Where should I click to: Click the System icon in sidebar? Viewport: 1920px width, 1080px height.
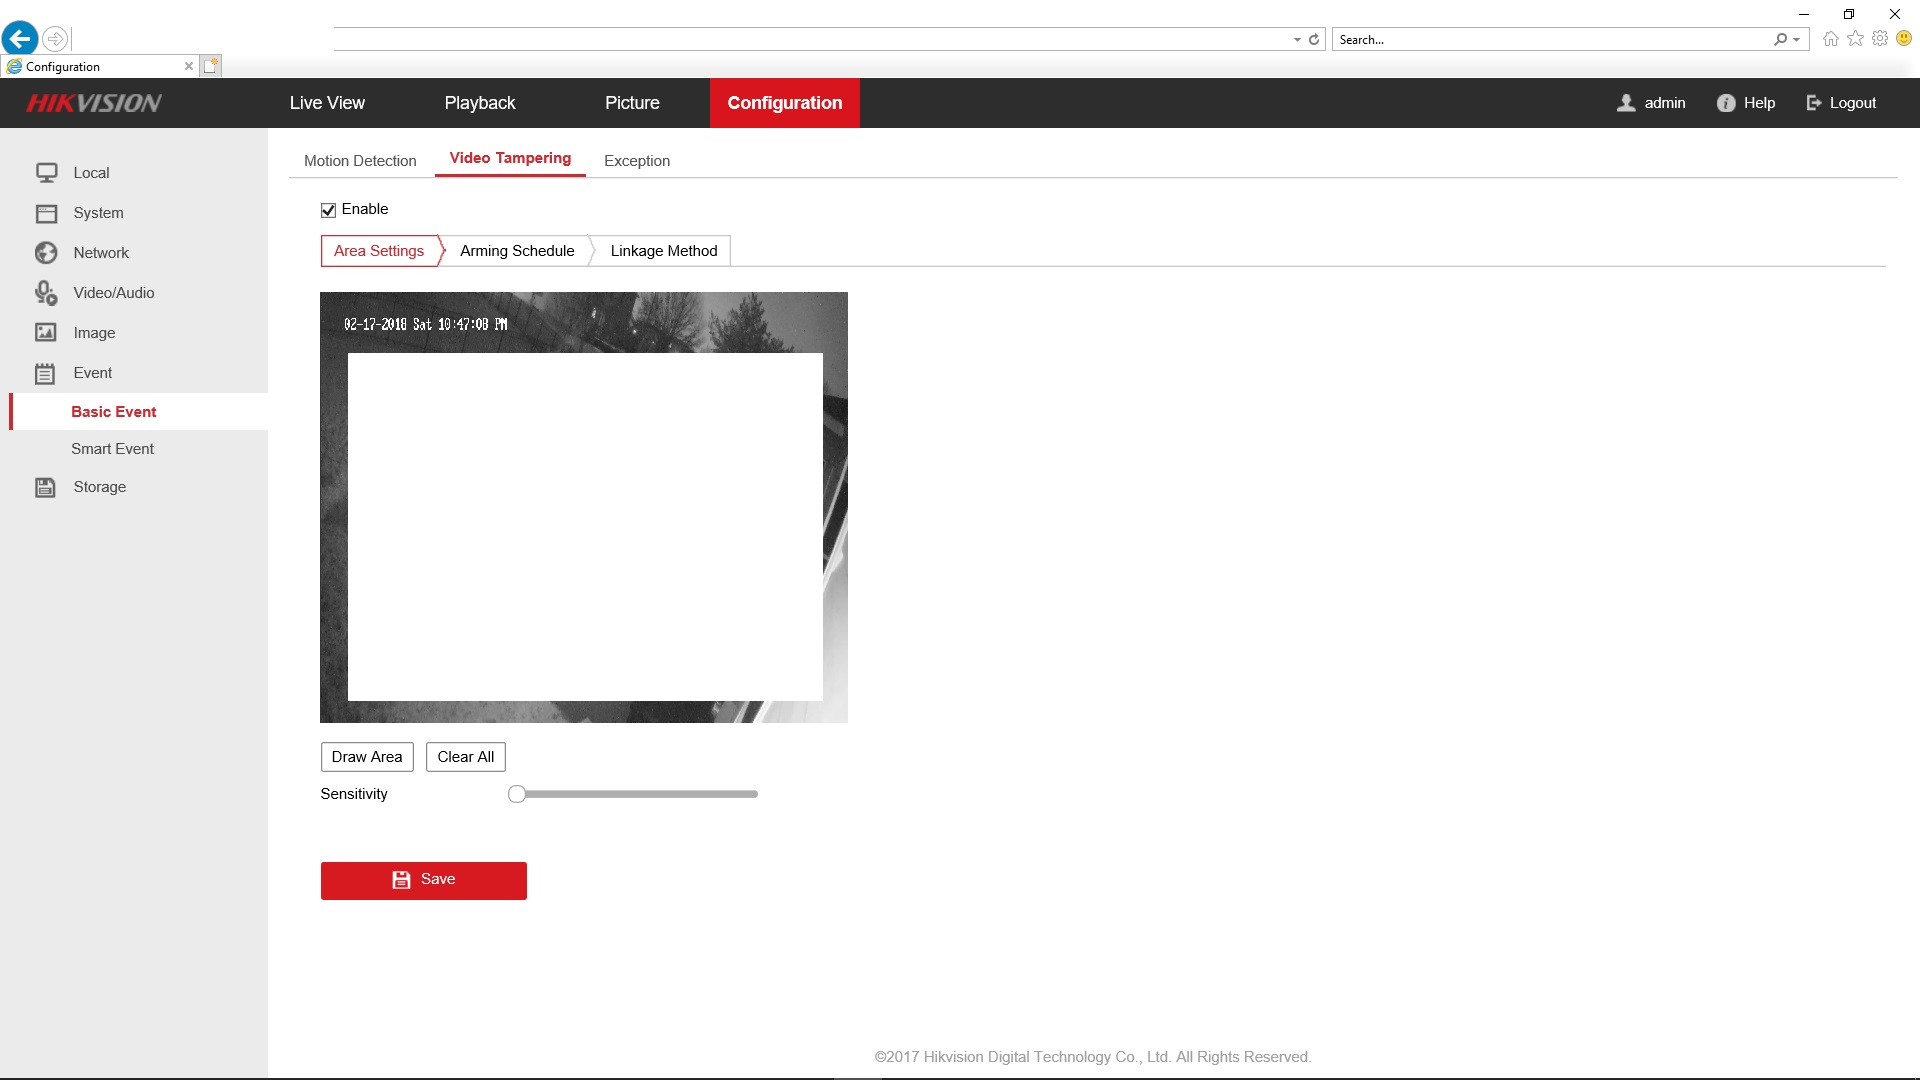[x=46, y=213]
